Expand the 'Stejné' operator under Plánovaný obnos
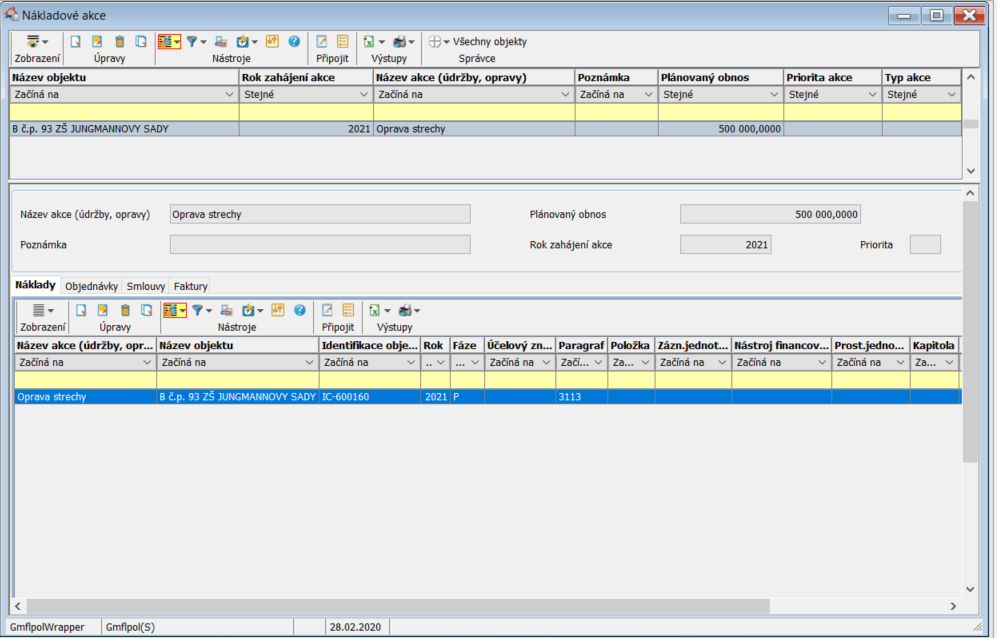The image size is (997, 638). pos(773,95)
